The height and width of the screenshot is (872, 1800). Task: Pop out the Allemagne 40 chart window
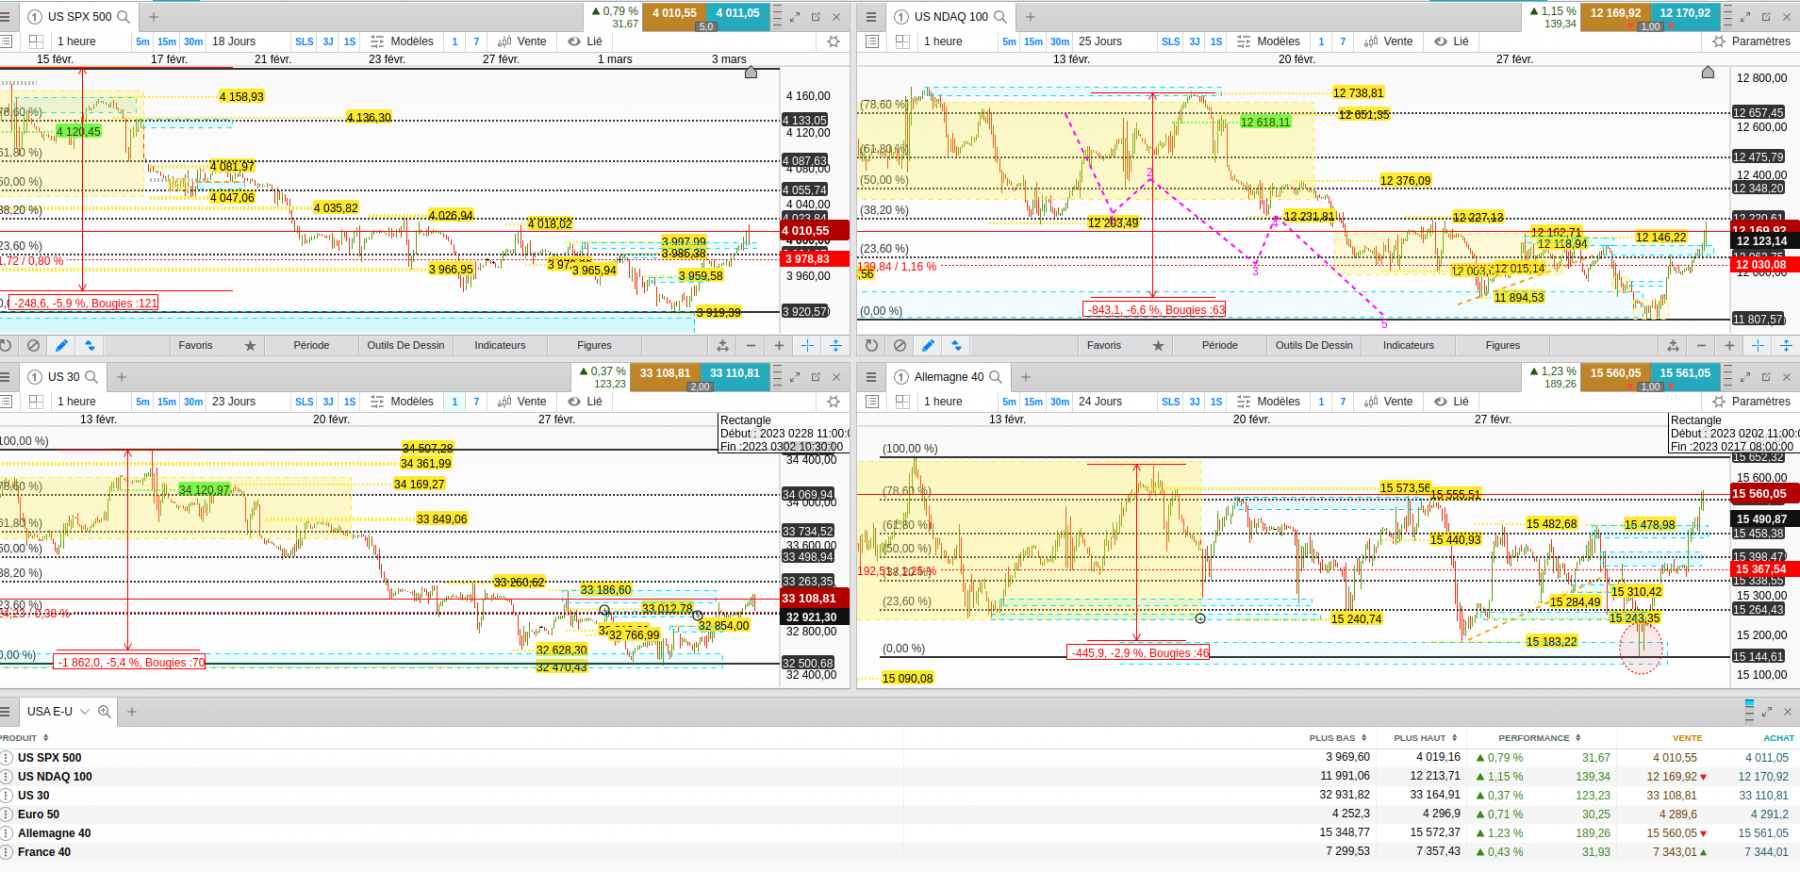[x=1766, y=377]
